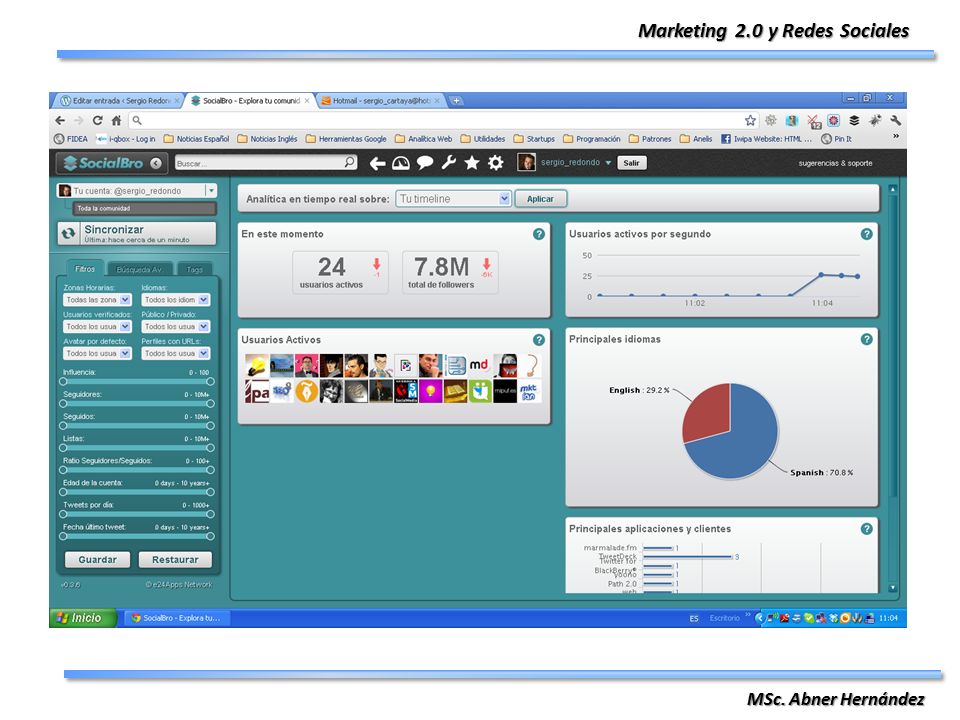Expand the Tu cuenta account selector

click(x=211, y=190)
